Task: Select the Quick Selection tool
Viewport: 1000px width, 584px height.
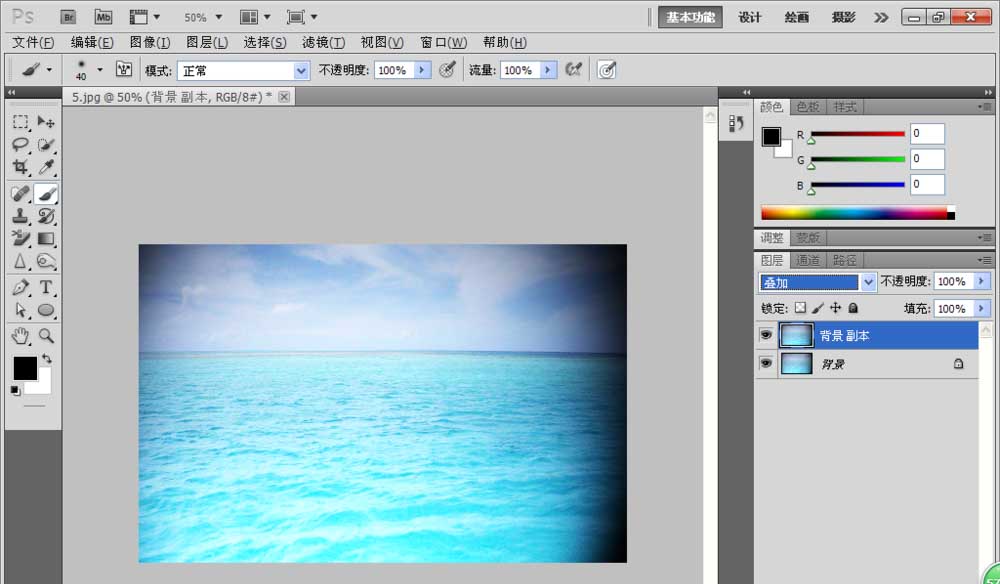Action: click(46, 145)
